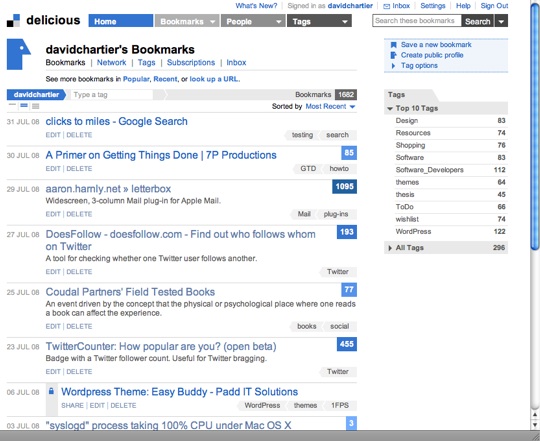Image resolution: width=540 pixels, height=441 pixels.
Task: Click in the Search these bookmarks field
Action: (417, 21)
